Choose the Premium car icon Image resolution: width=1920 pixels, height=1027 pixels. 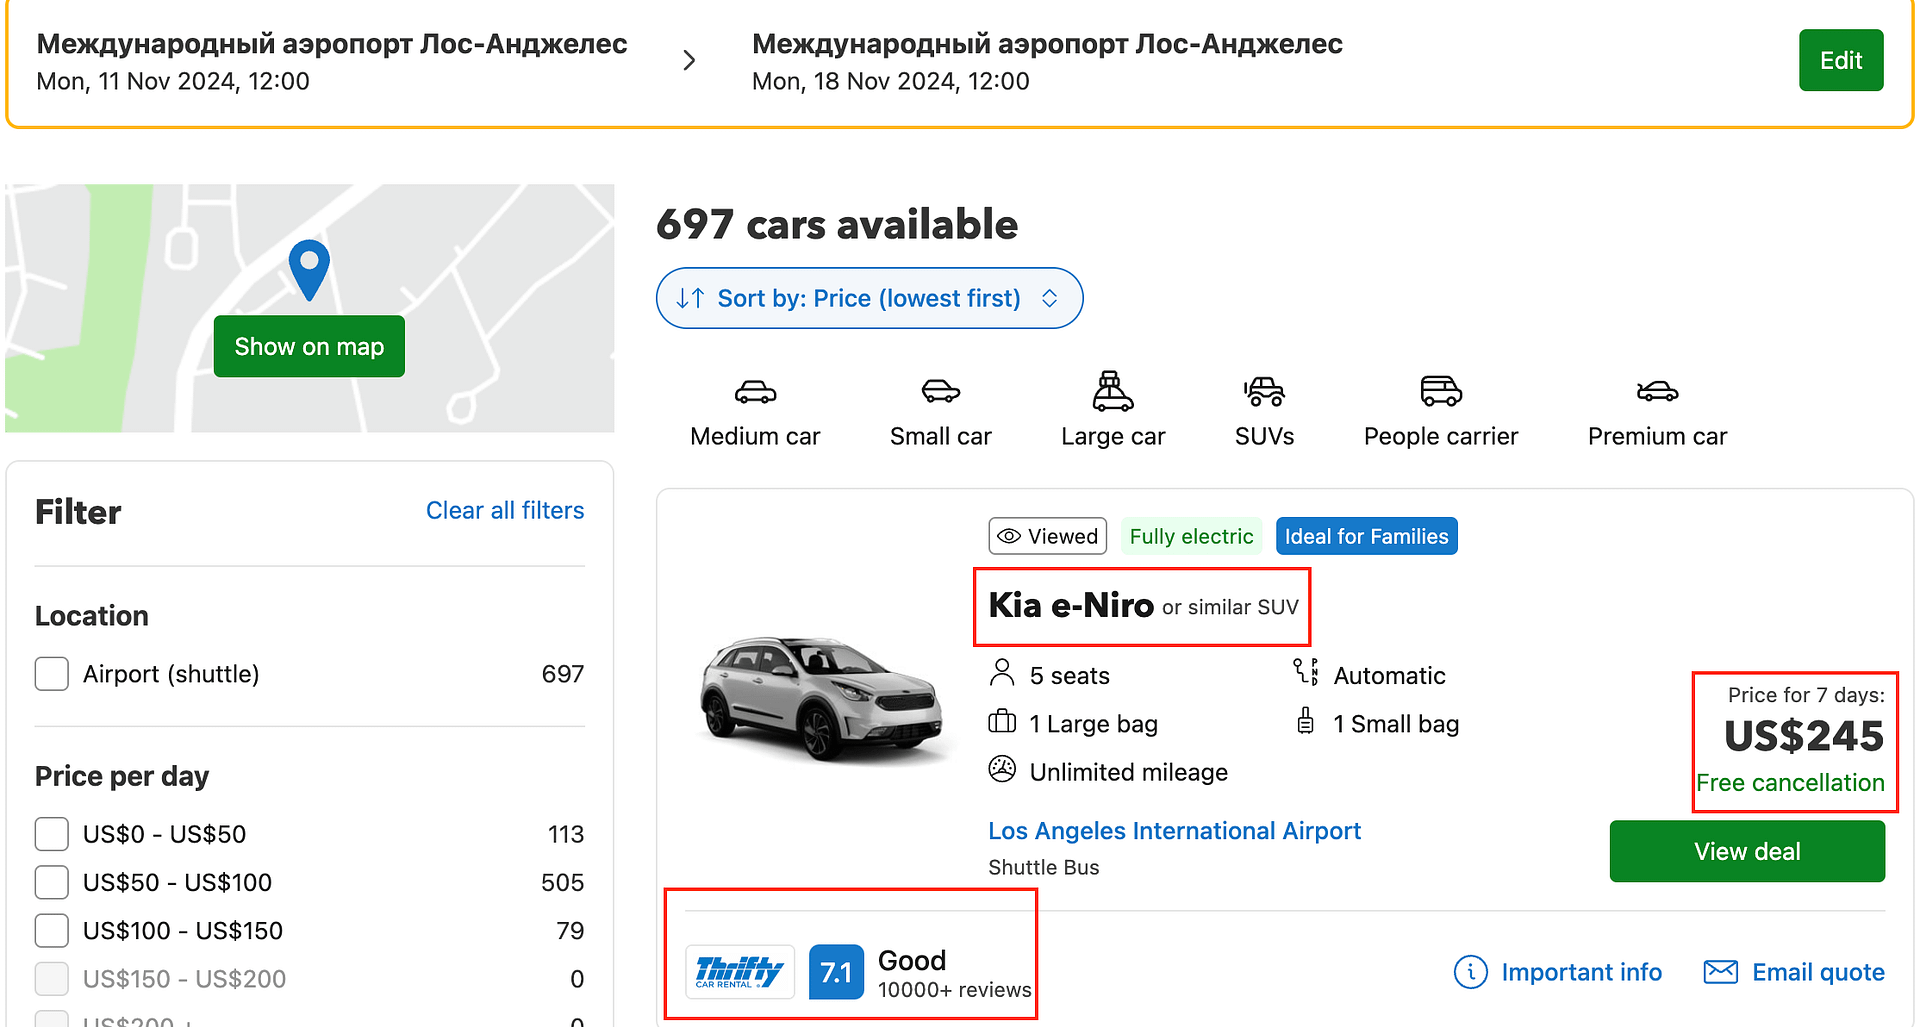tap(1657, 392)
